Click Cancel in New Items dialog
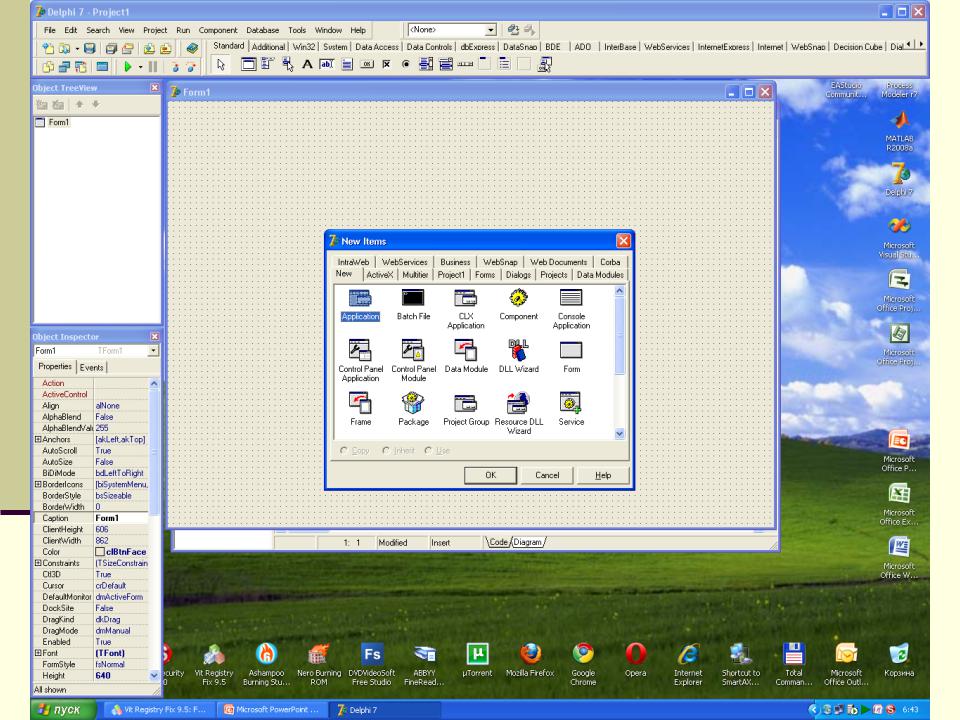 click(x=547, y=475)
